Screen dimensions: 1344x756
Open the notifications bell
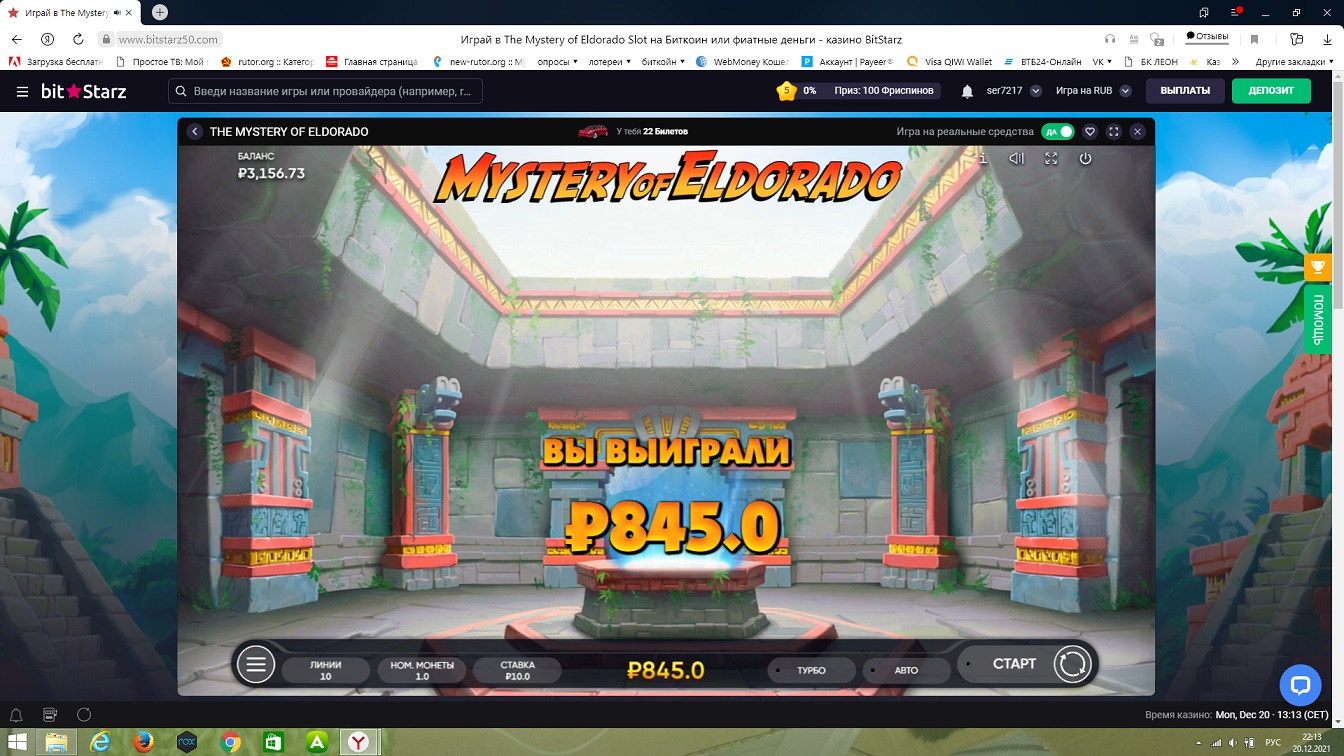[x=967, y=91]
